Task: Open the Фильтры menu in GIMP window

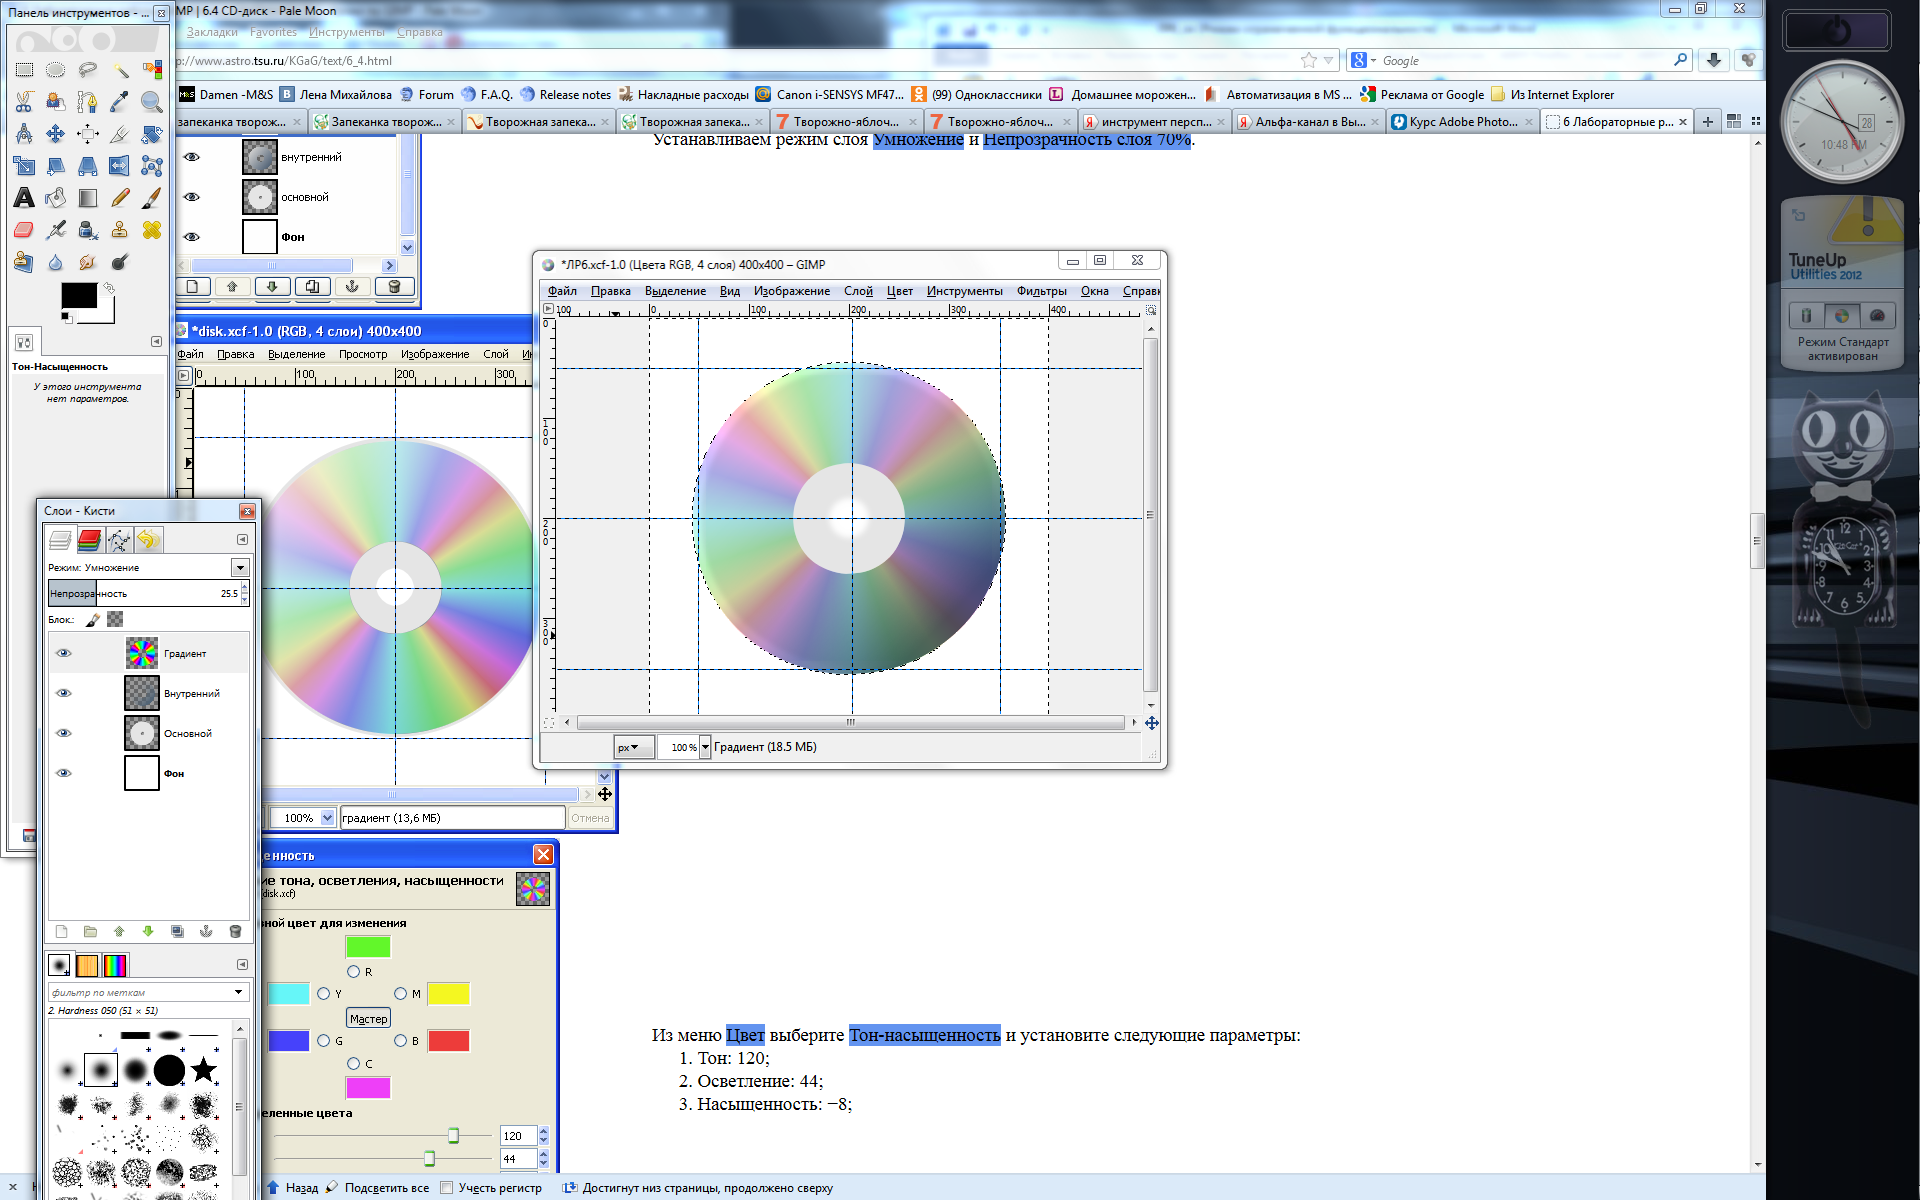Action: click(x=1041, y=291)
